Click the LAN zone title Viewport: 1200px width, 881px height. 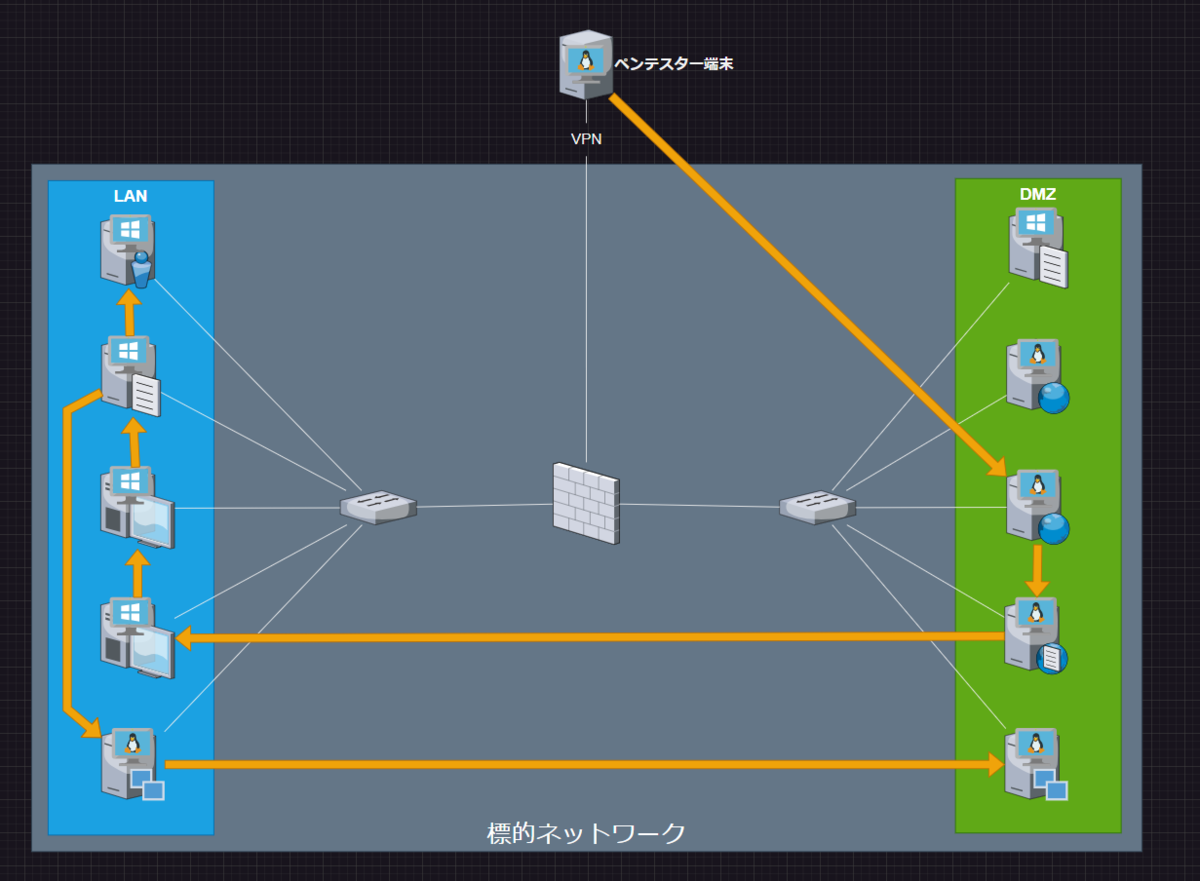[x=130, y=196]
